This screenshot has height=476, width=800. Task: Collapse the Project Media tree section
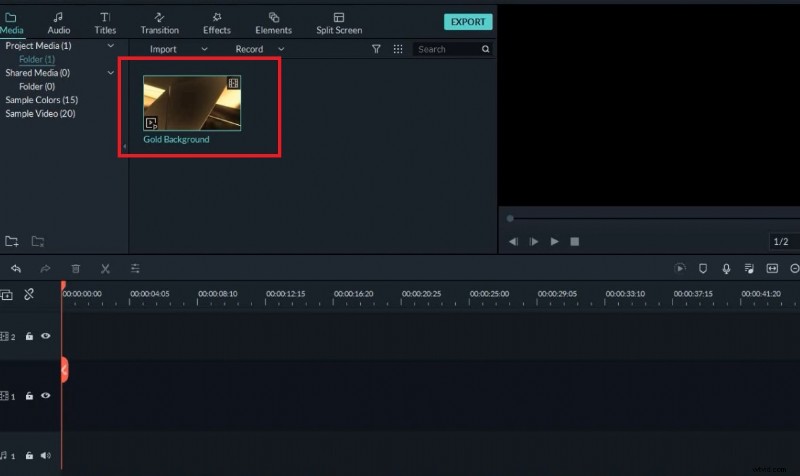pyautogui.click(x=111, y=46)
